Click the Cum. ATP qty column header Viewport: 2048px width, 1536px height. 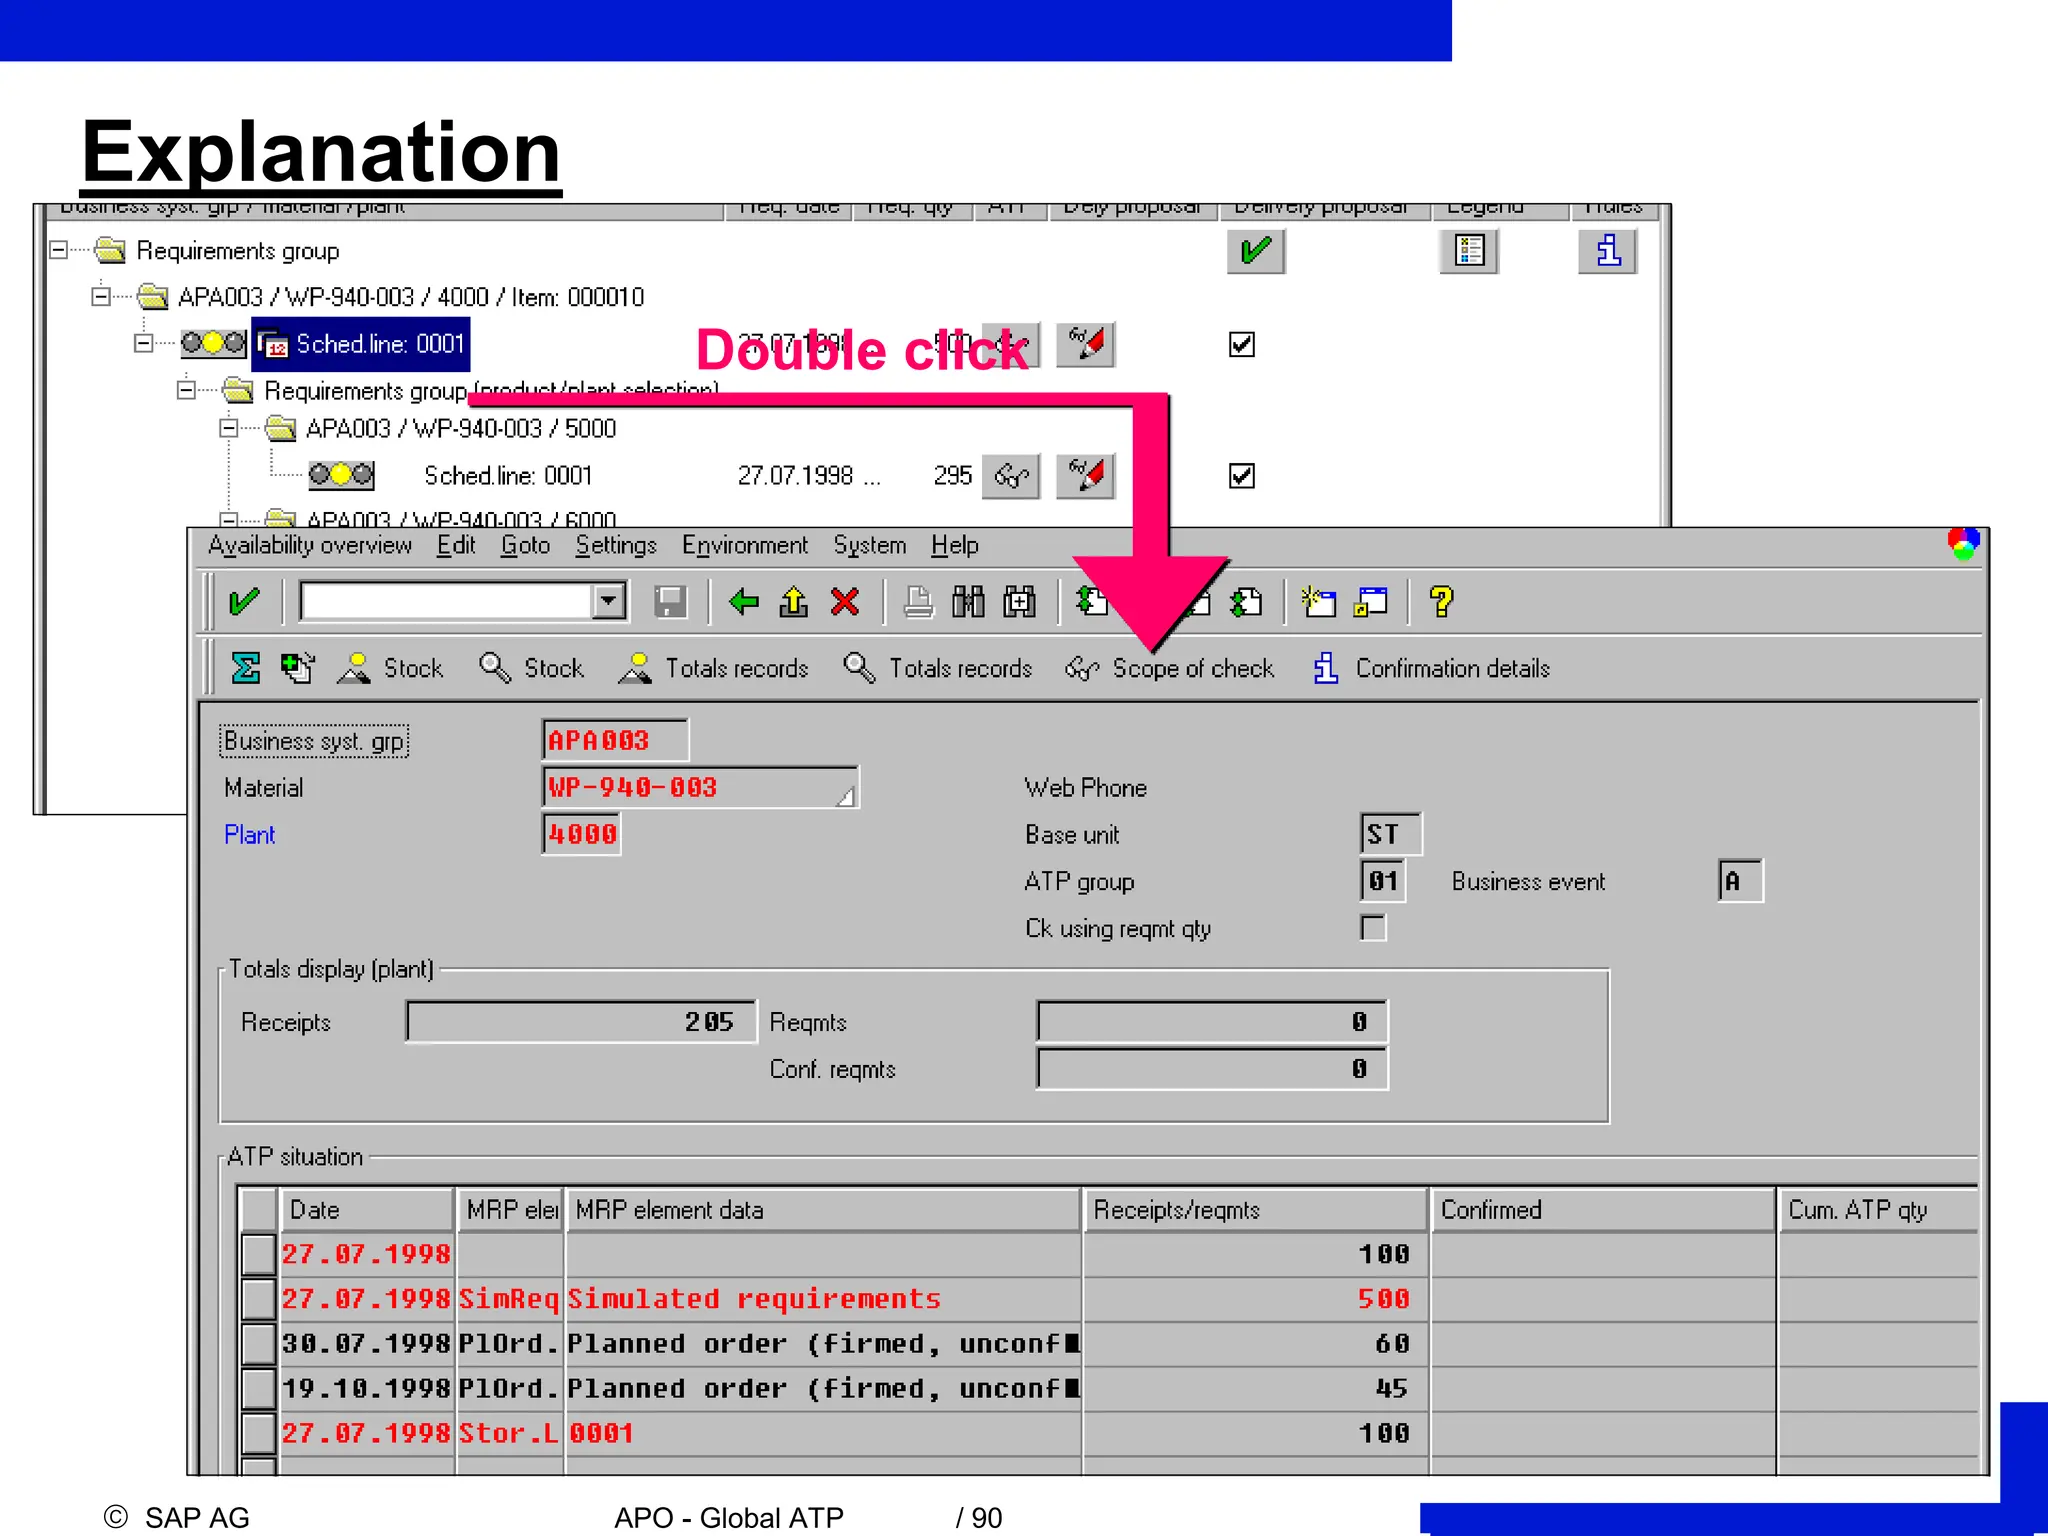1878,1210
